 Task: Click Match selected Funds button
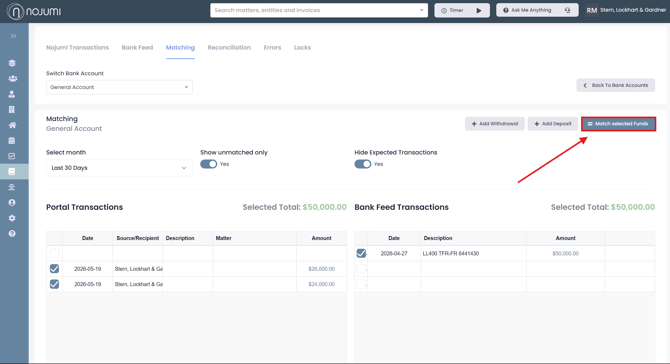618,124
